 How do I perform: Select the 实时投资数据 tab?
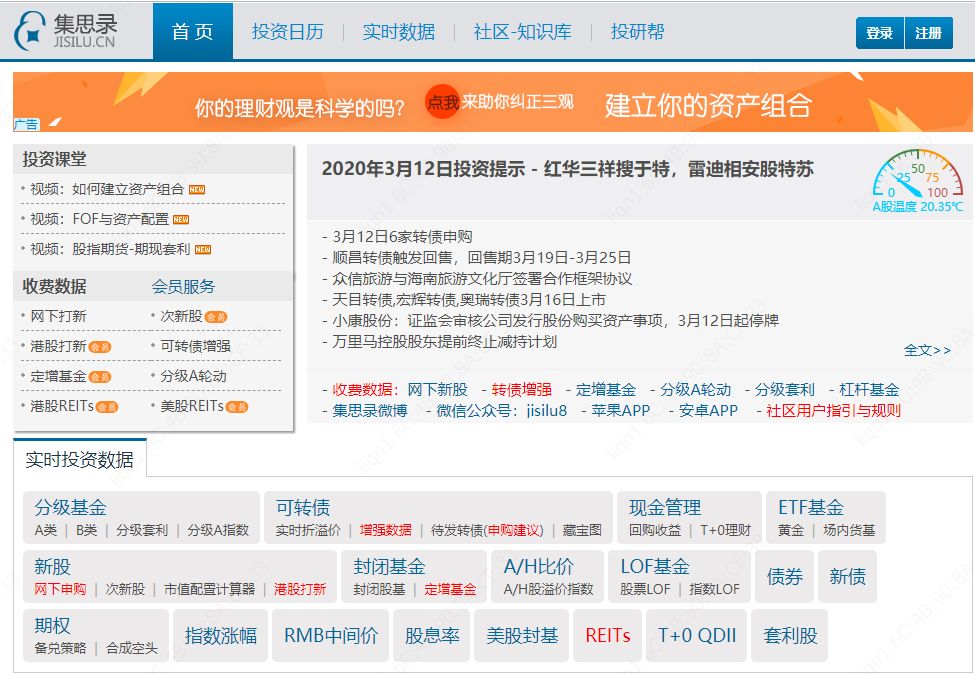click(80, 459)
